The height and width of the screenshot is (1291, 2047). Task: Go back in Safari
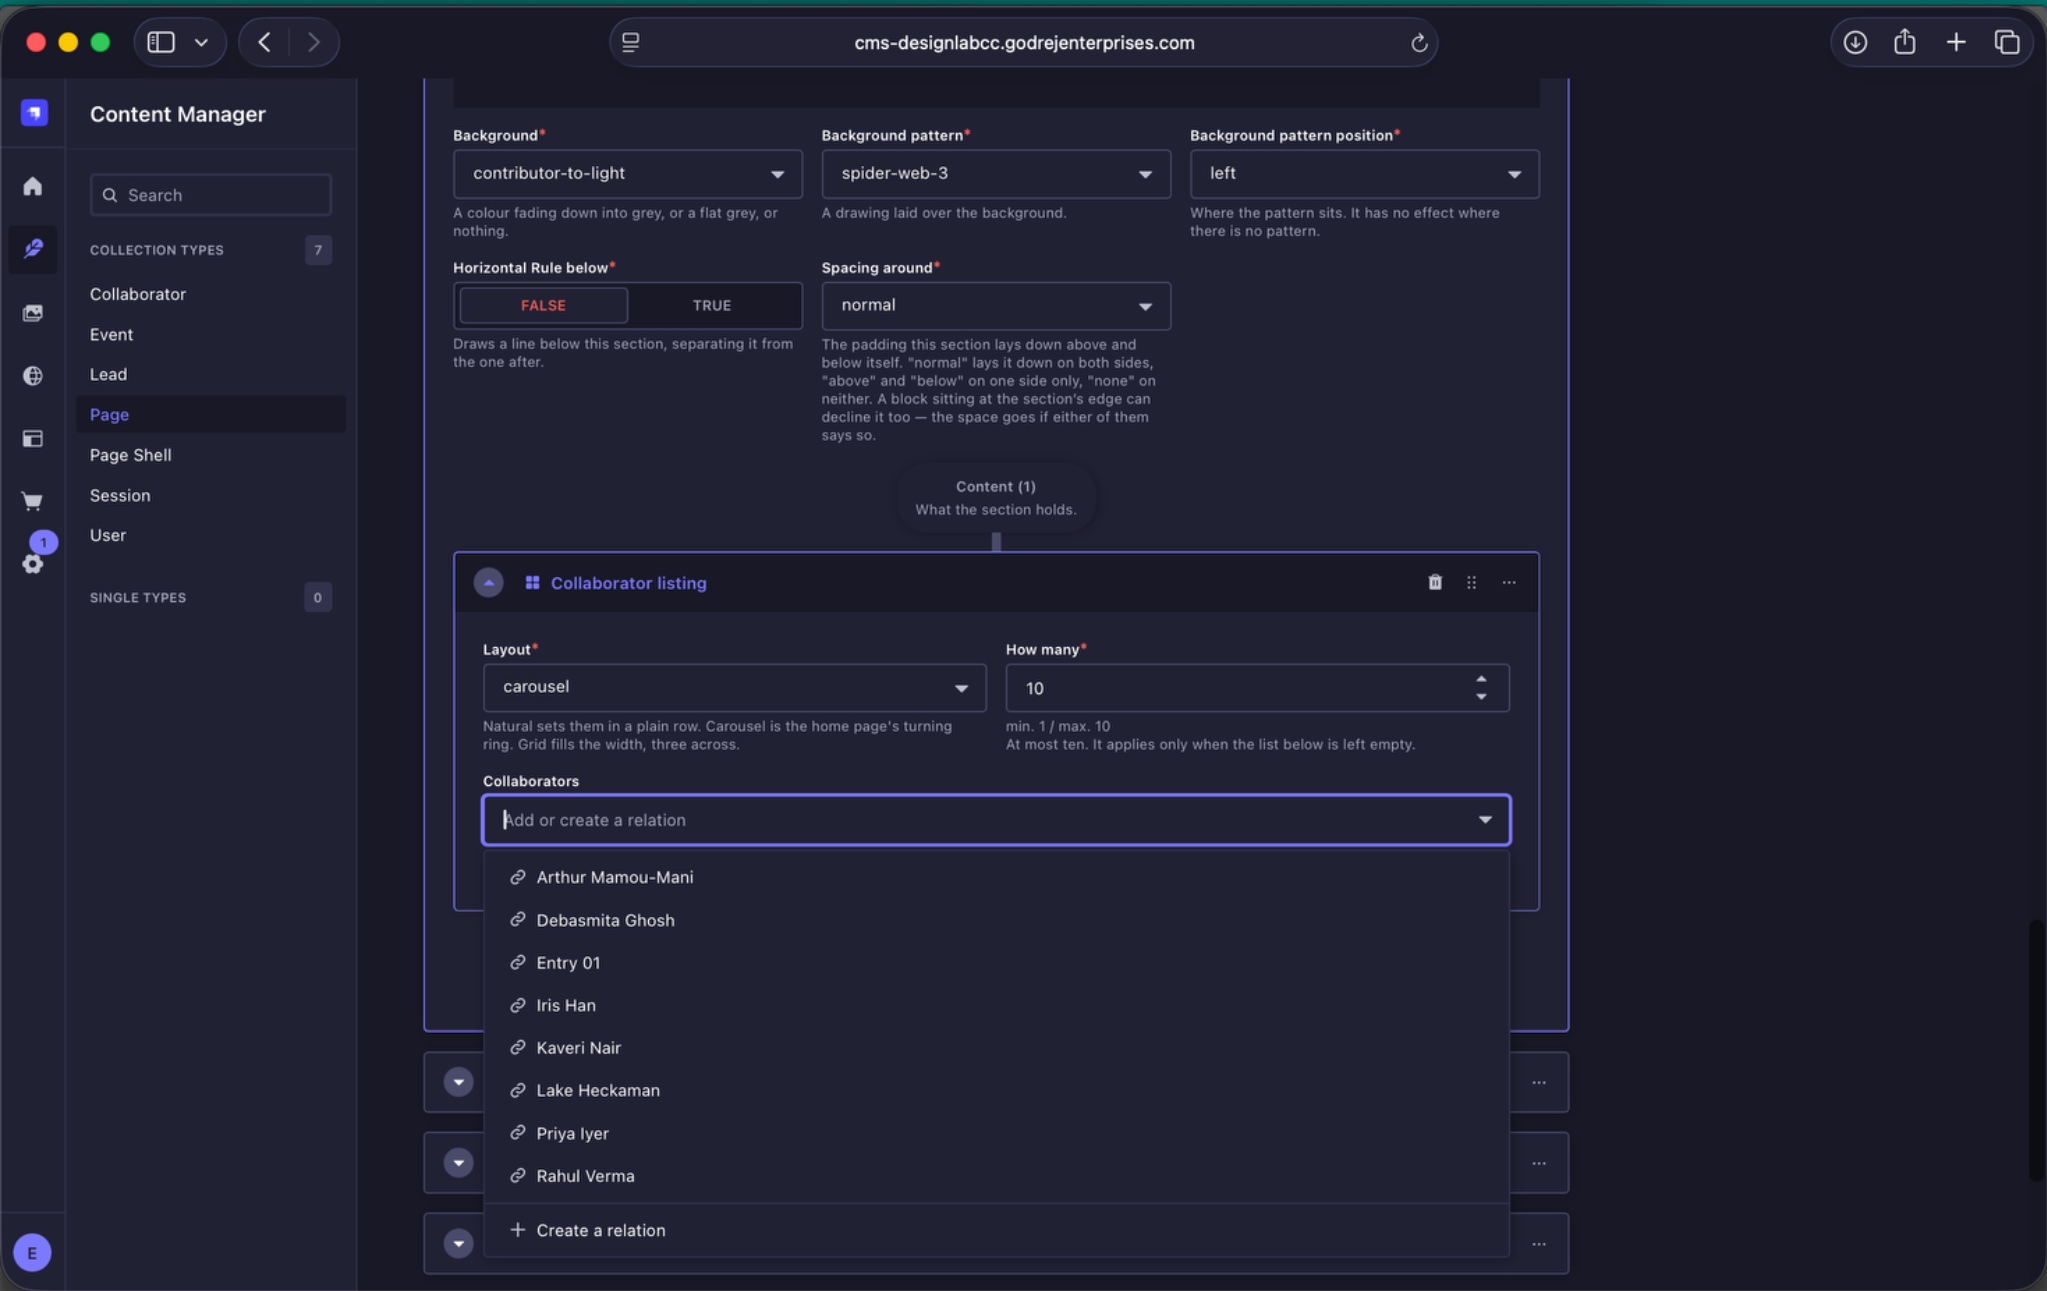click(264, 42)
